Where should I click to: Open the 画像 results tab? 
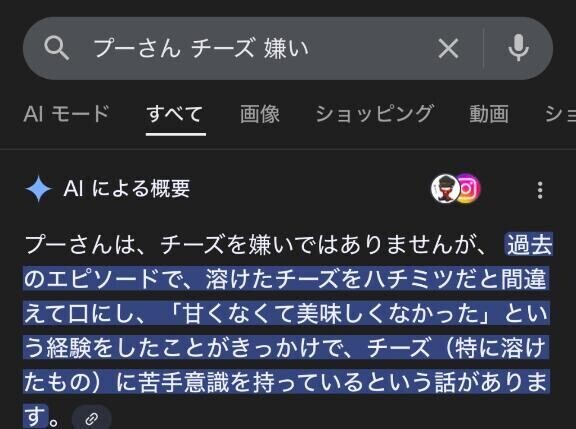pyautogui.click(x=260, y=113)
